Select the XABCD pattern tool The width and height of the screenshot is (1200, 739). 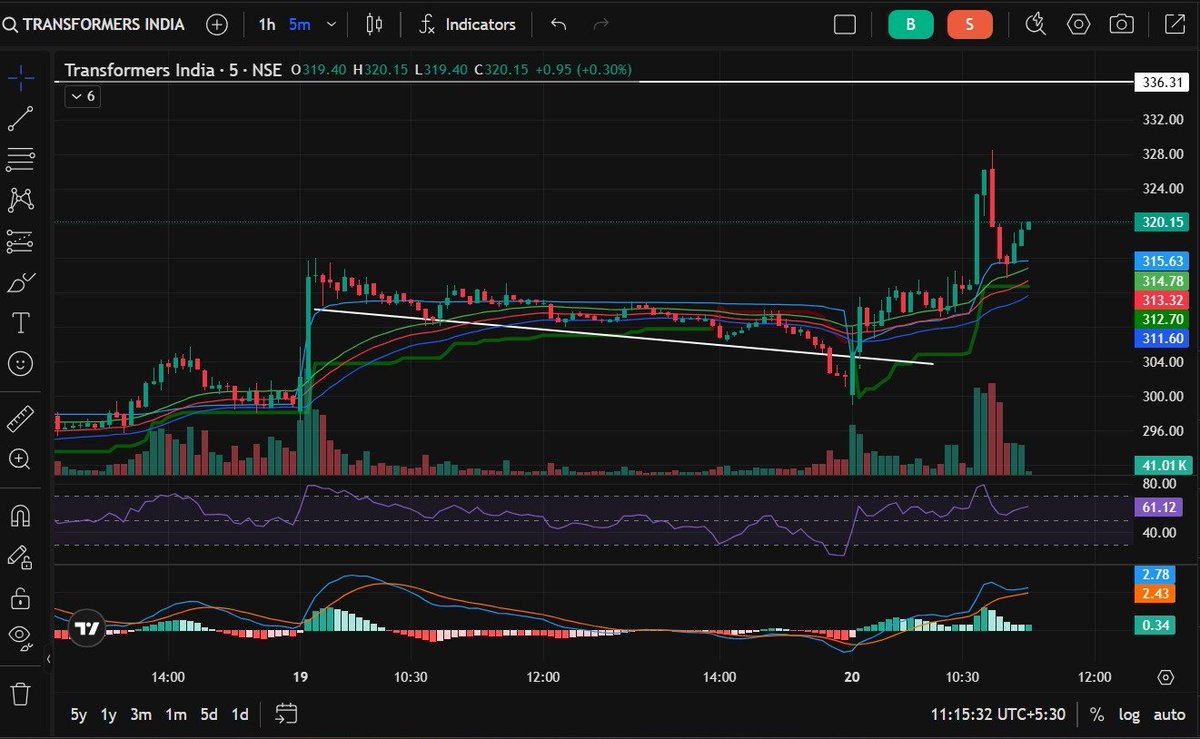[x=20, y=200]
